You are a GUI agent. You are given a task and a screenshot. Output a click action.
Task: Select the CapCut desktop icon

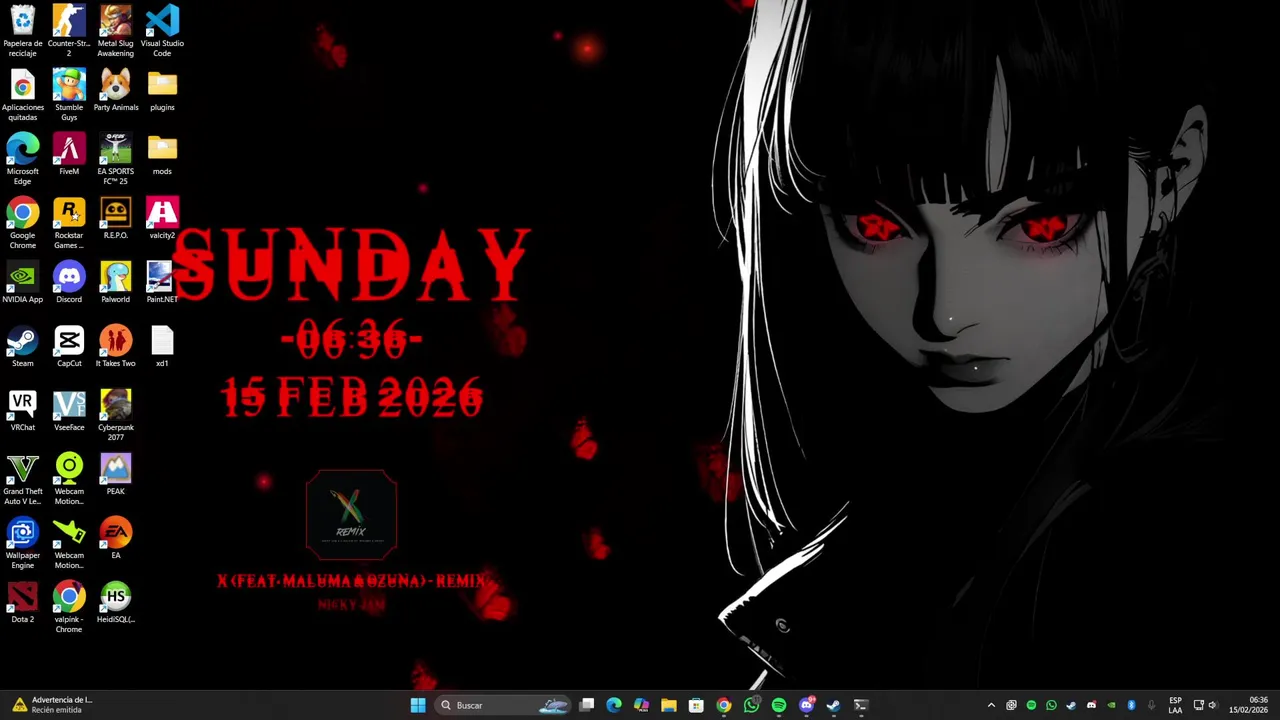tap(69, 346)
